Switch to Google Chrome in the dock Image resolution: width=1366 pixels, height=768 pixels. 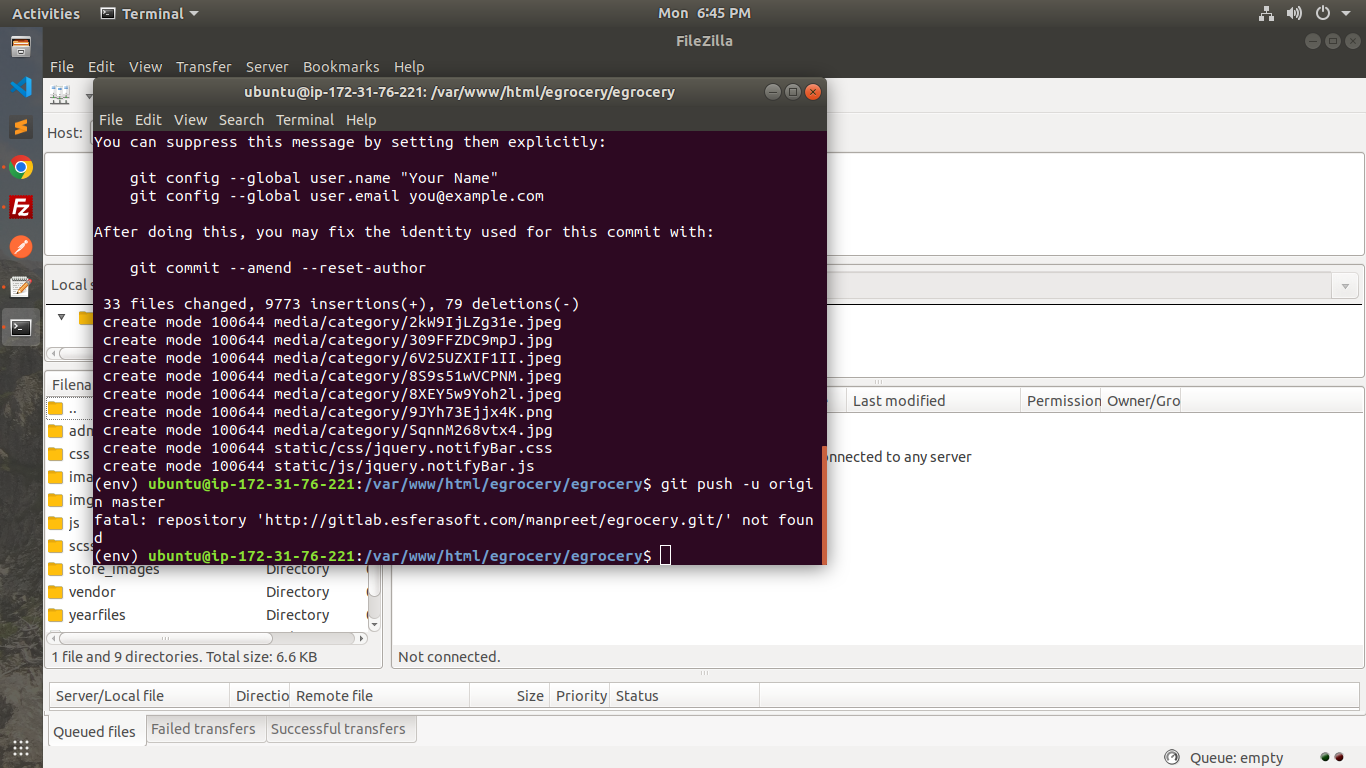coord(21,168)
